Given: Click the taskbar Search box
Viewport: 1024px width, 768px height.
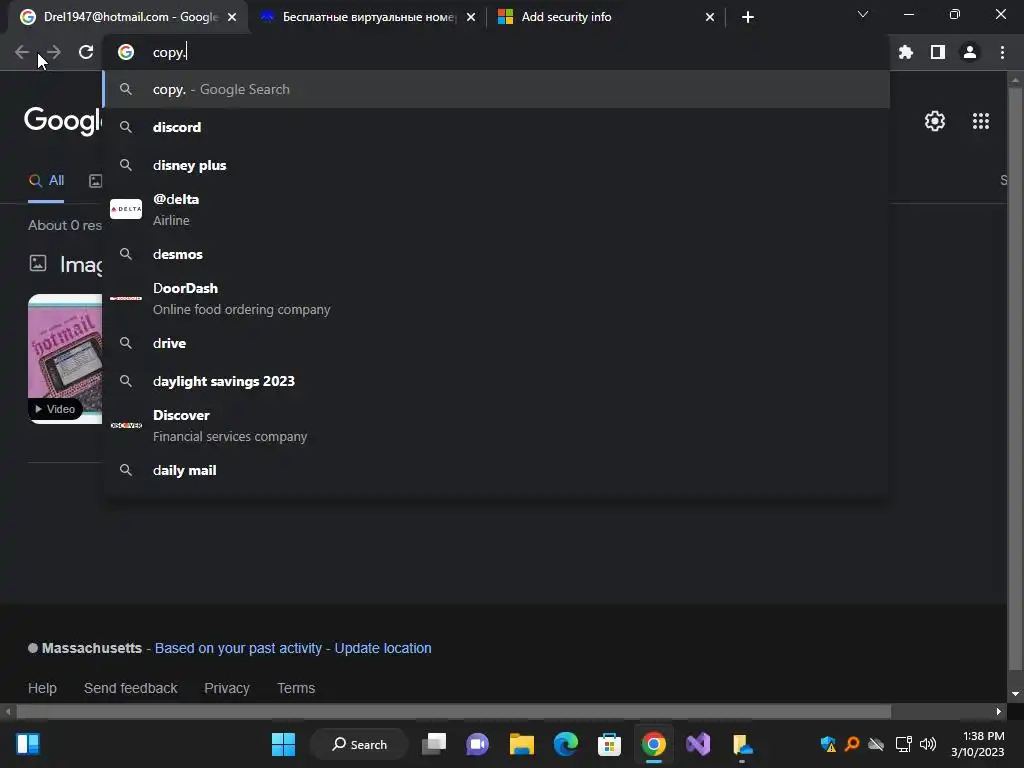Looking at the screenshot, I should [359, 744].
